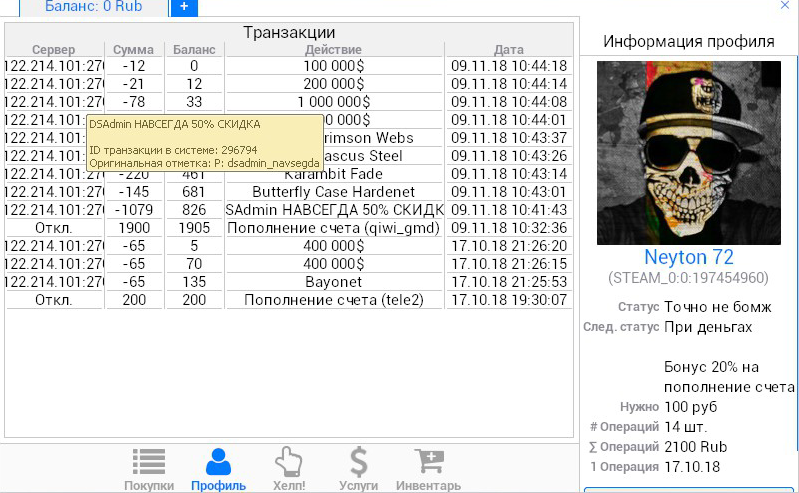The height and width of the screenshot is (493, 799).
Task: Open the Инвентарь cart icon
Action: point(429,468)
